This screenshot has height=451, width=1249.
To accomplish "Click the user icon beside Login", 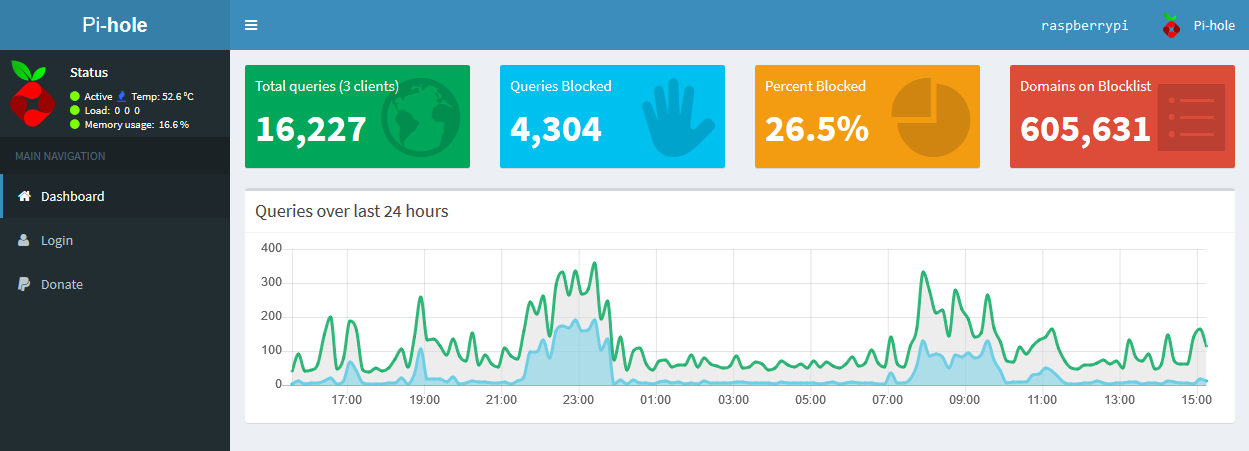I will pyautogui.click(x=24, y=240).
